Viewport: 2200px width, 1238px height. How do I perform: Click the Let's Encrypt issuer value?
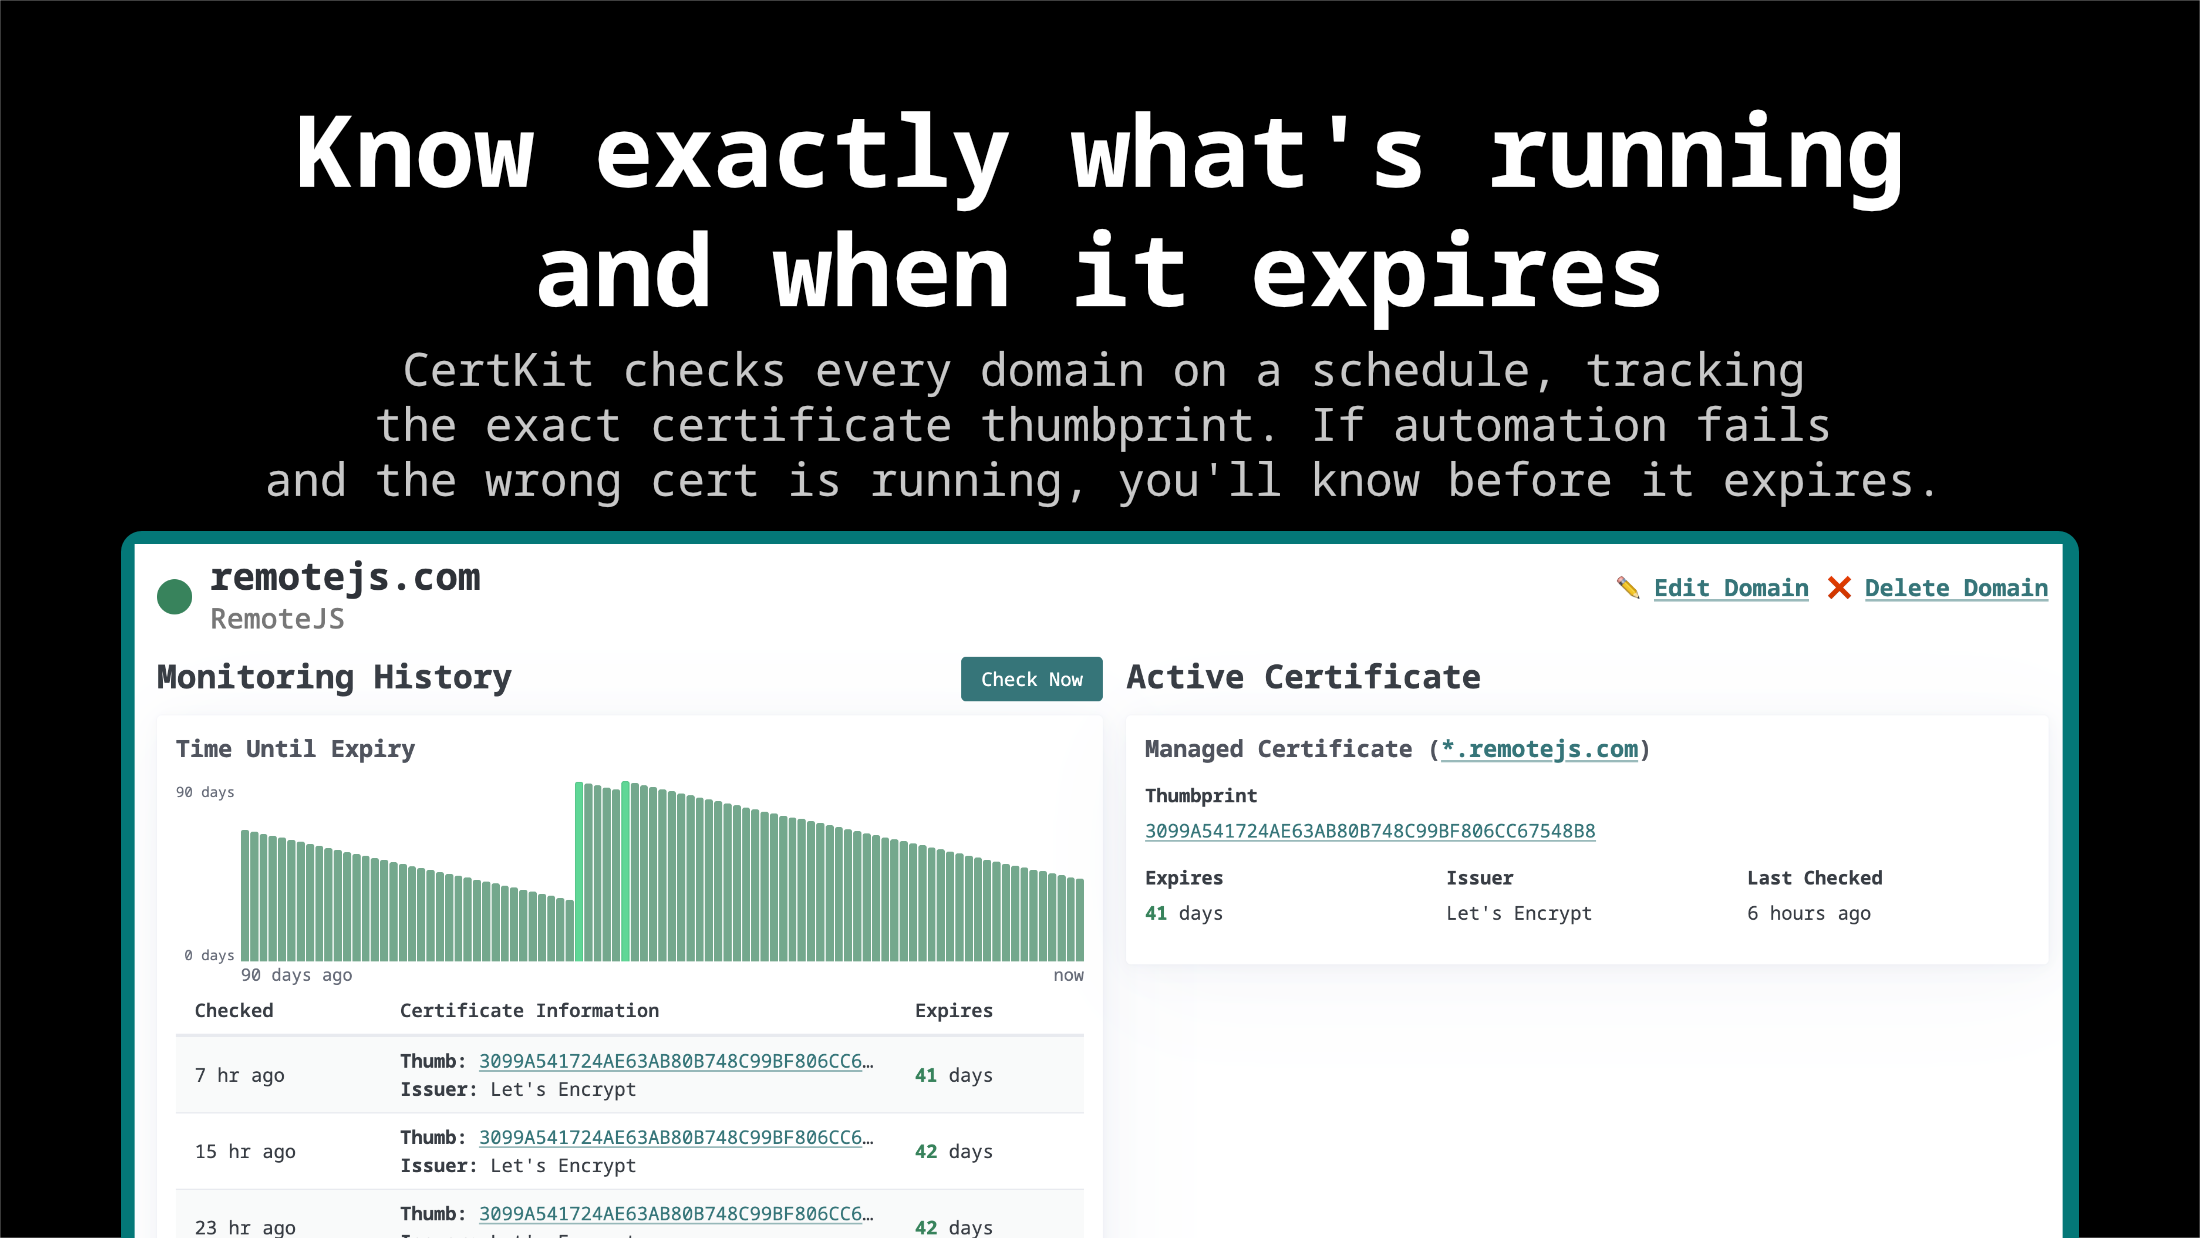pyautogui.click(x=1519, y=913)
